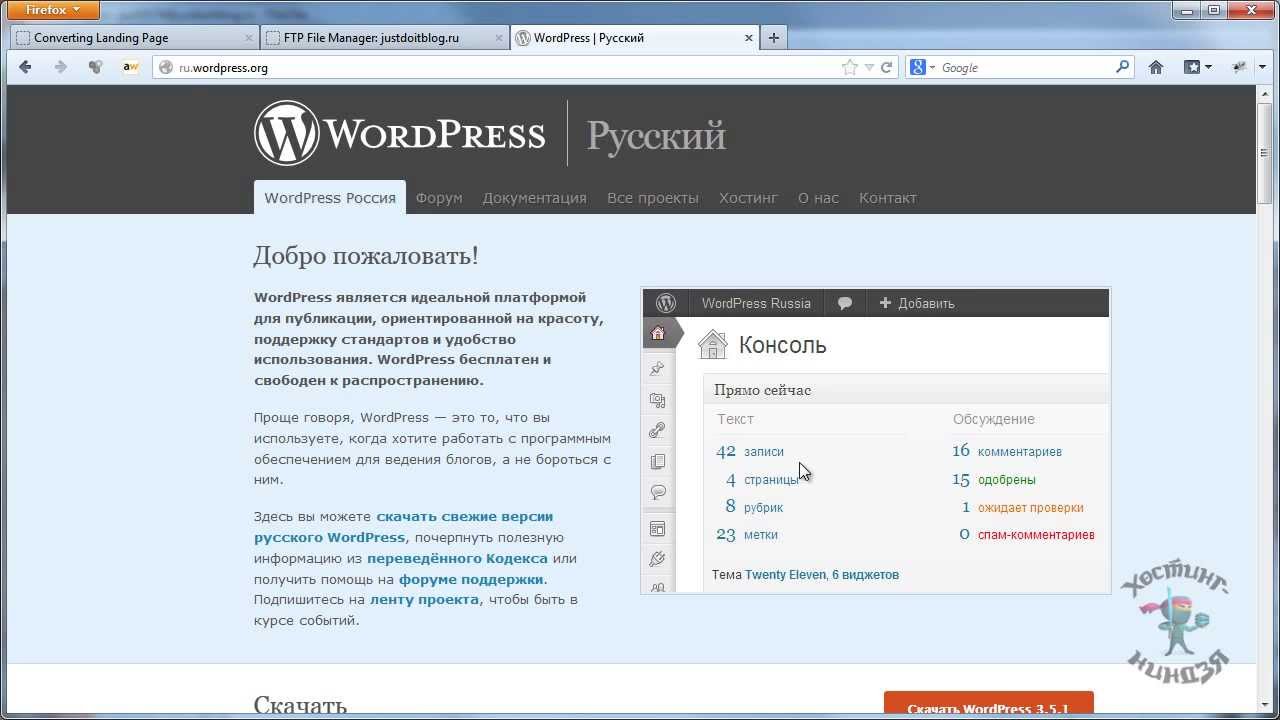Viewport: 1280px width, 720px height.
Task: Close the Converting Landing Page tab
Action: click(249, 38)
